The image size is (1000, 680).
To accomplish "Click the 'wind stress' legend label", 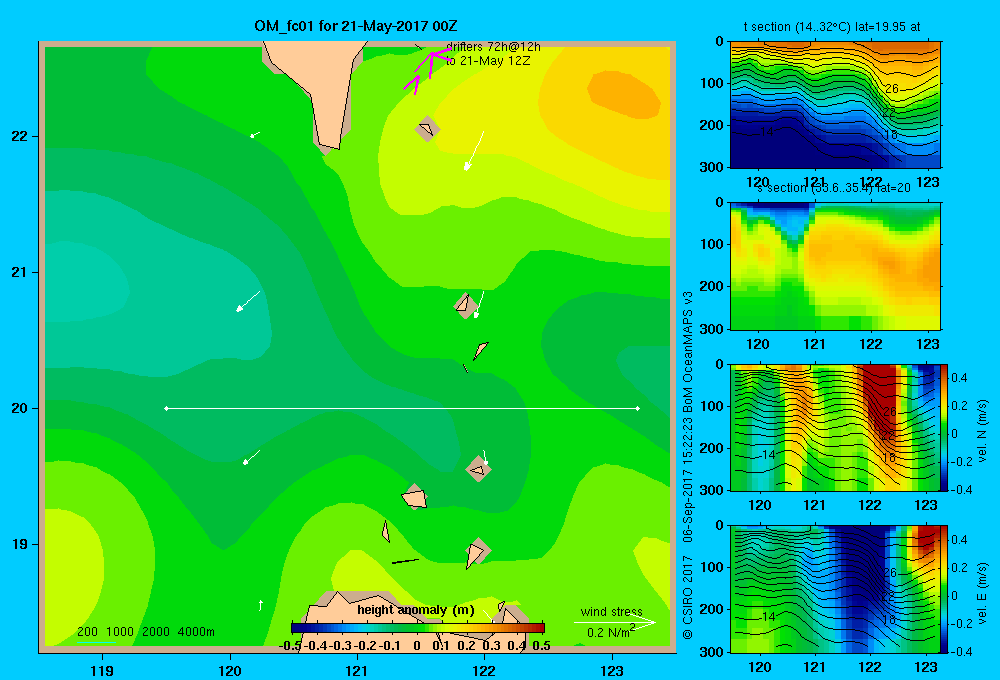I will click(x=612, y=612).
